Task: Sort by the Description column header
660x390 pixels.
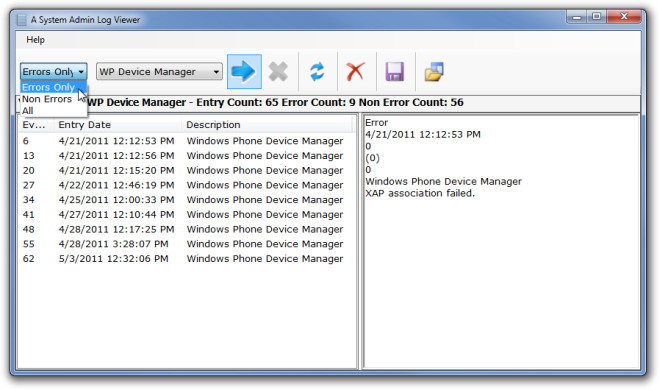Action: (x=267, y=125)
